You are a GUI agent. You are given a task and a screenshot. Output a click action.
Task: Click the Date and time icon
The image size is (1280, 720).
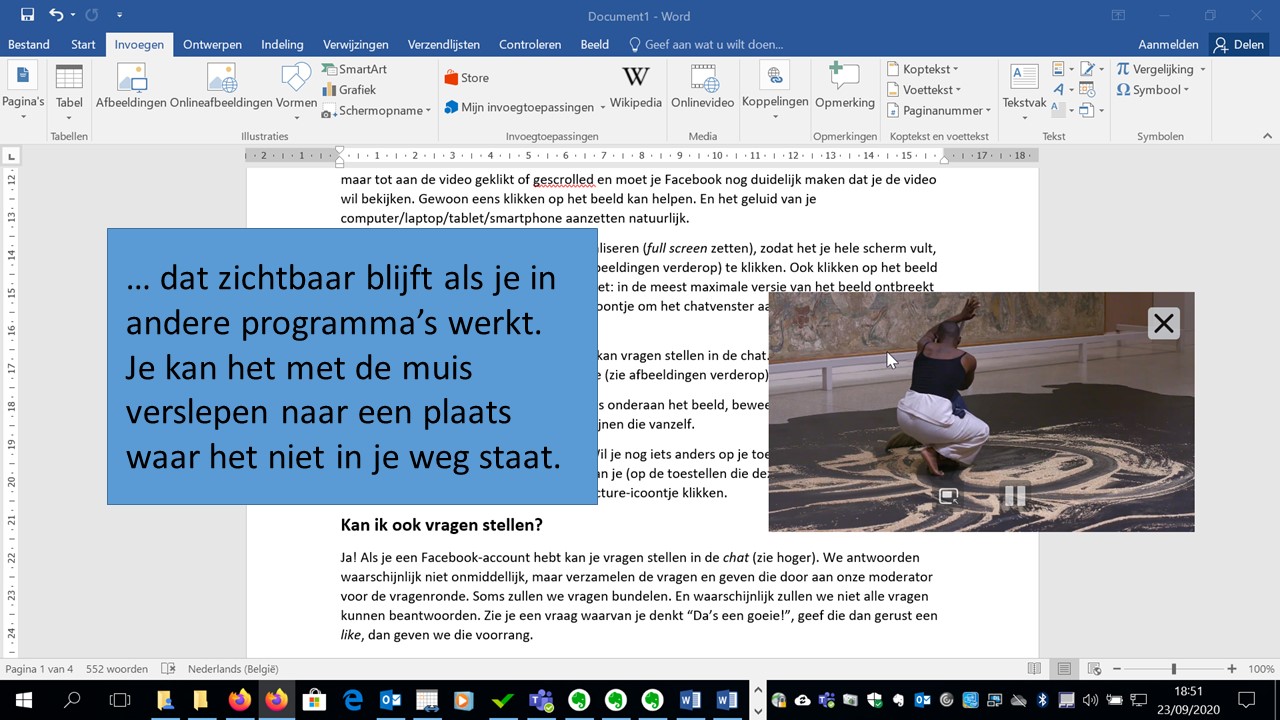(1087, 90)
